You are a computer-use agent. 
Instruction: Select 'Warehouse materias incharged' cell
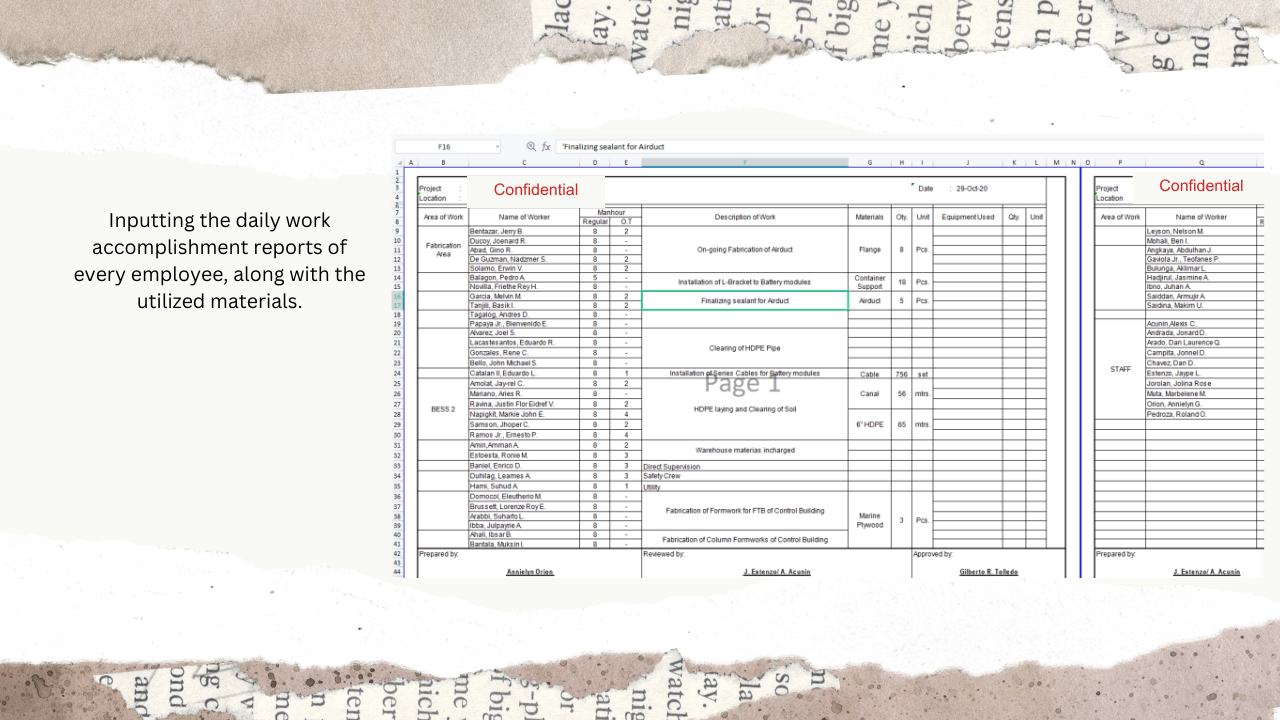745,450
